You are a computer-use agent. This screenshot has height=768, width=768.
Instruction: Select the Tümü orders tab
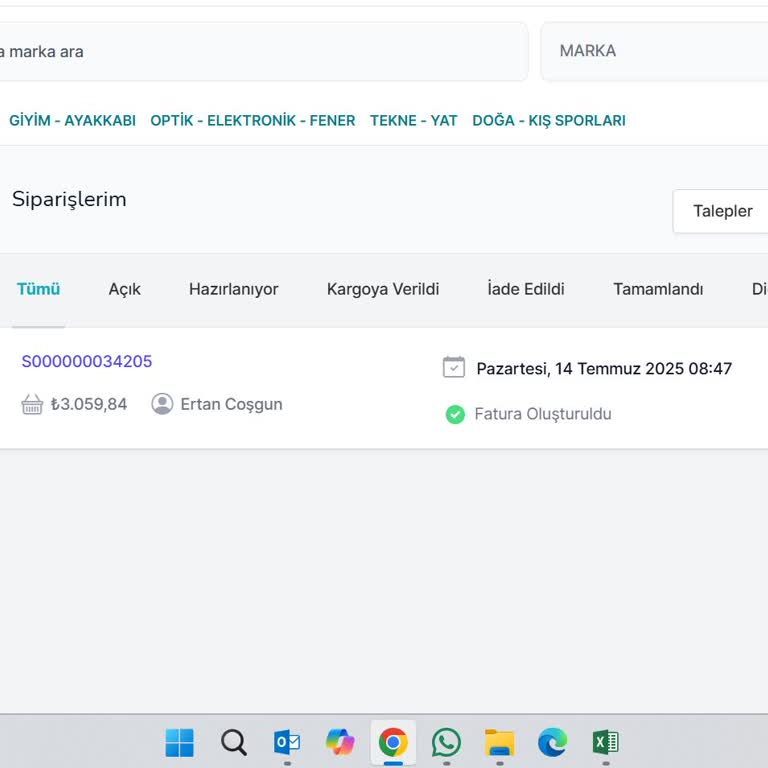pos(38,289)
